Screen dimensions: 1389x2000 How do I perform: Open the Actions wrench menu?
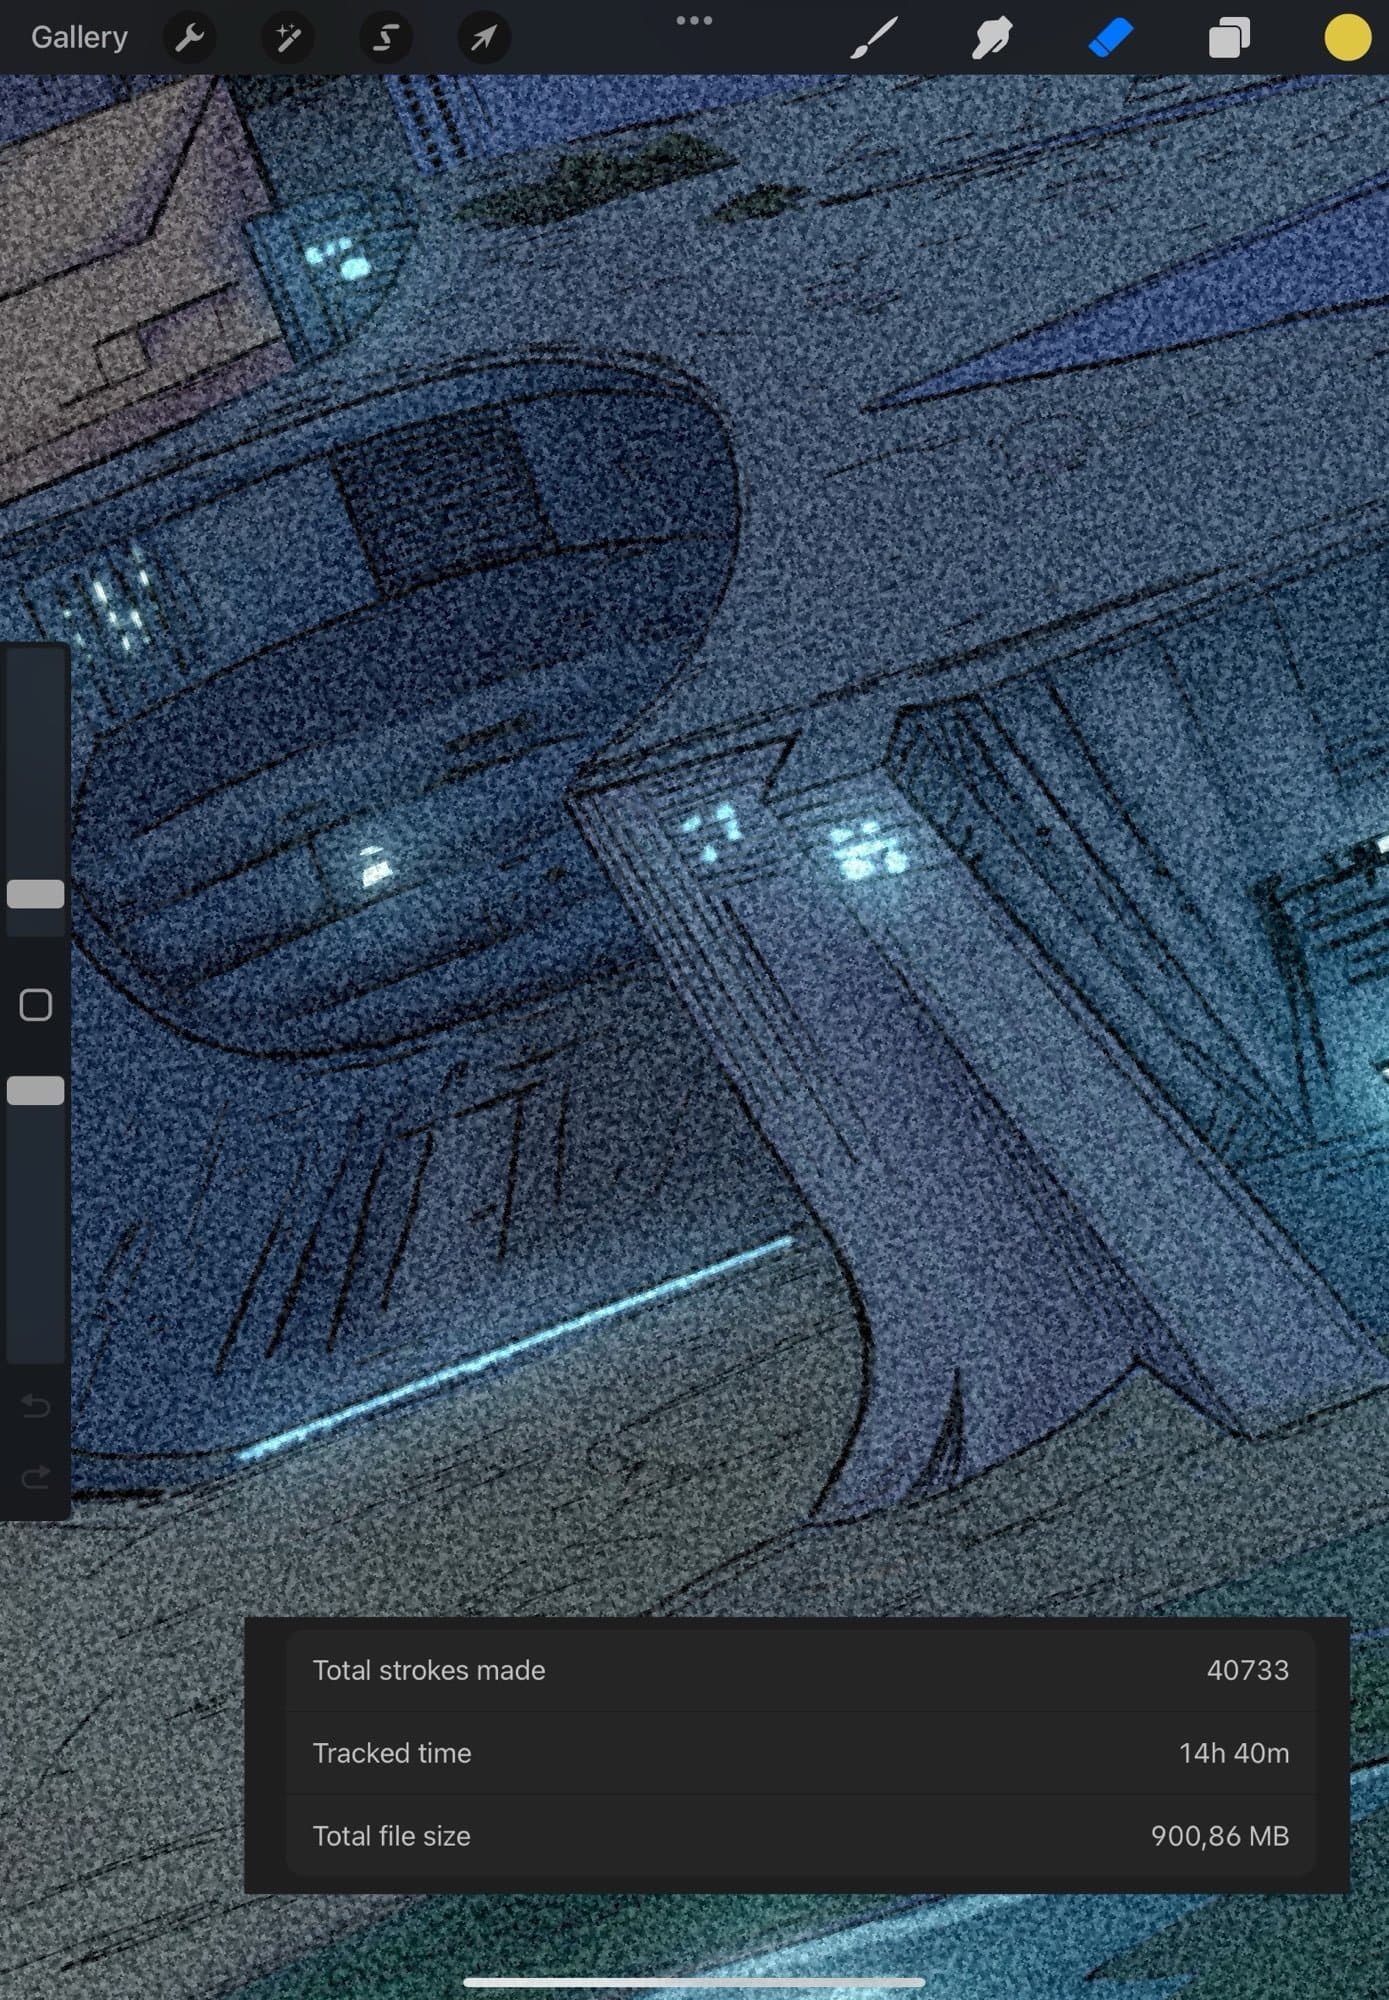pyautogui.click(x=189, y=38)
